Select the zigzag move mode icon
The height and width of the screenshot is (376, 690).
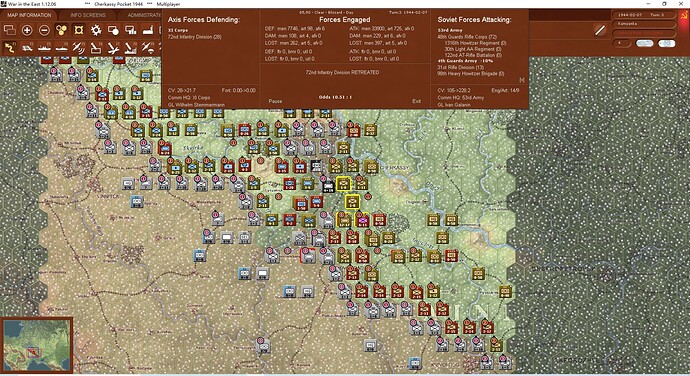tap(10, 48)
